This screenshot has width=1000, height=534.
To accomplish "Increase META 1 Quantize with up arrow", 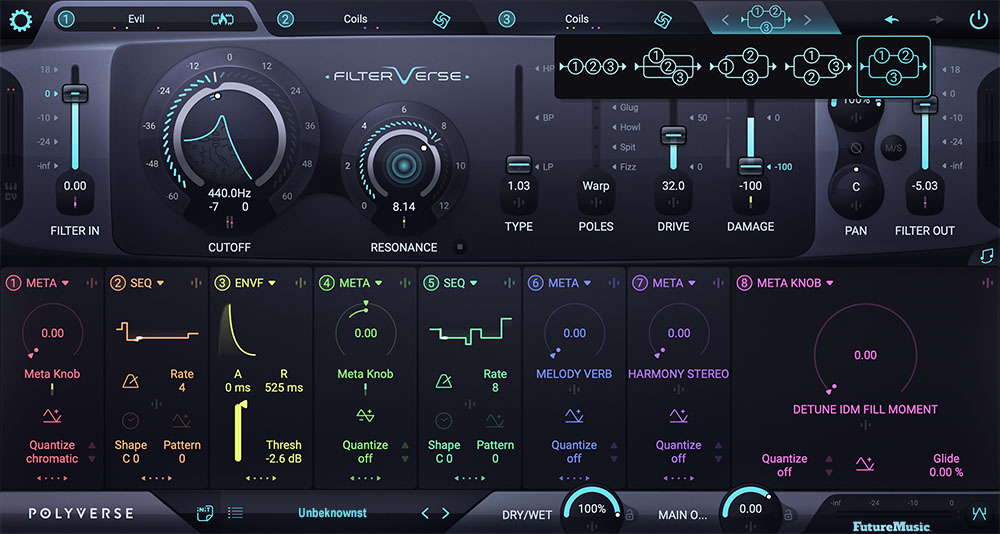I will click(x=91, y=445).
